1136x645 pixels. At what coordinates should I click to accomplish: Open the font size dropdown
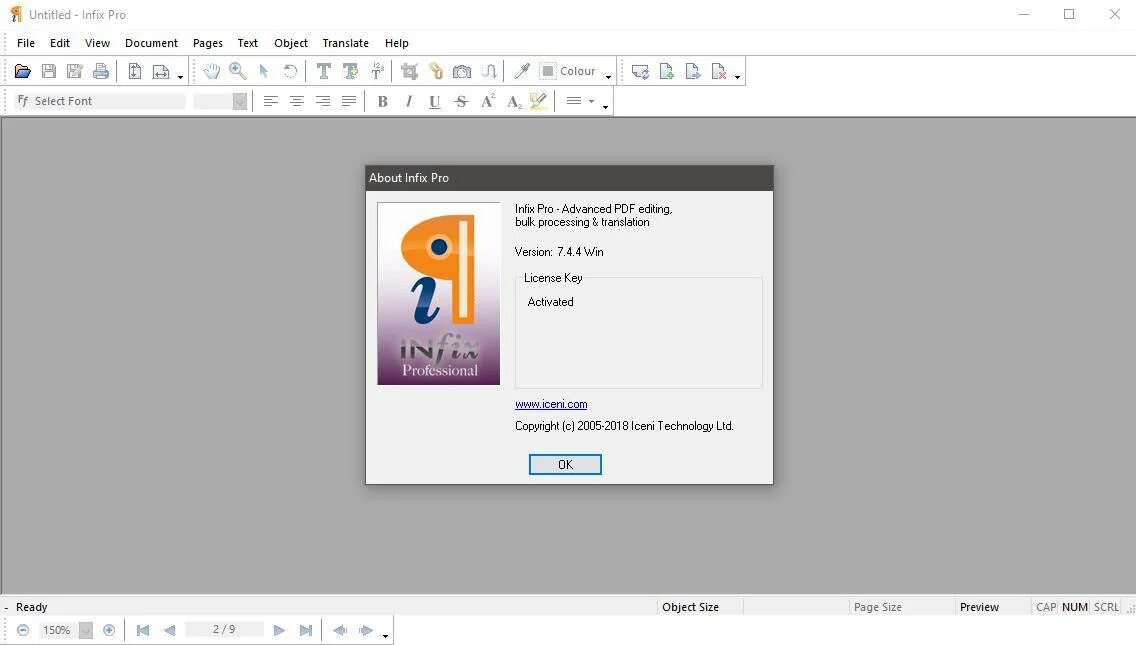[x=240, y=101]
